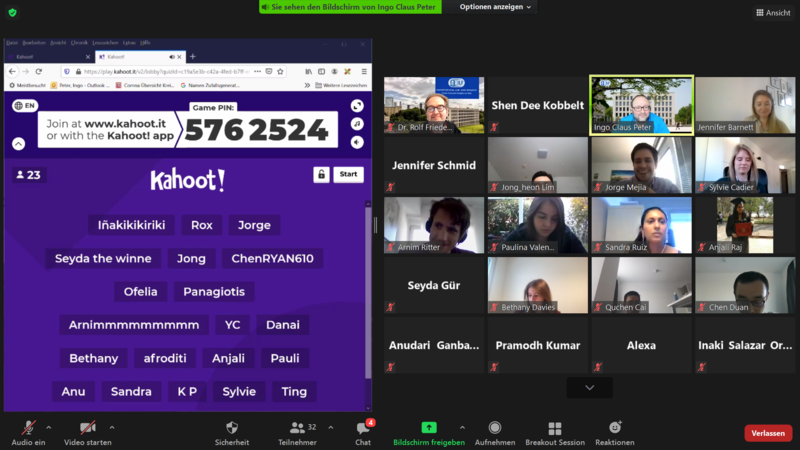Unmute microphone with Audio ein

pyautogui.click(x=29, y=433)
